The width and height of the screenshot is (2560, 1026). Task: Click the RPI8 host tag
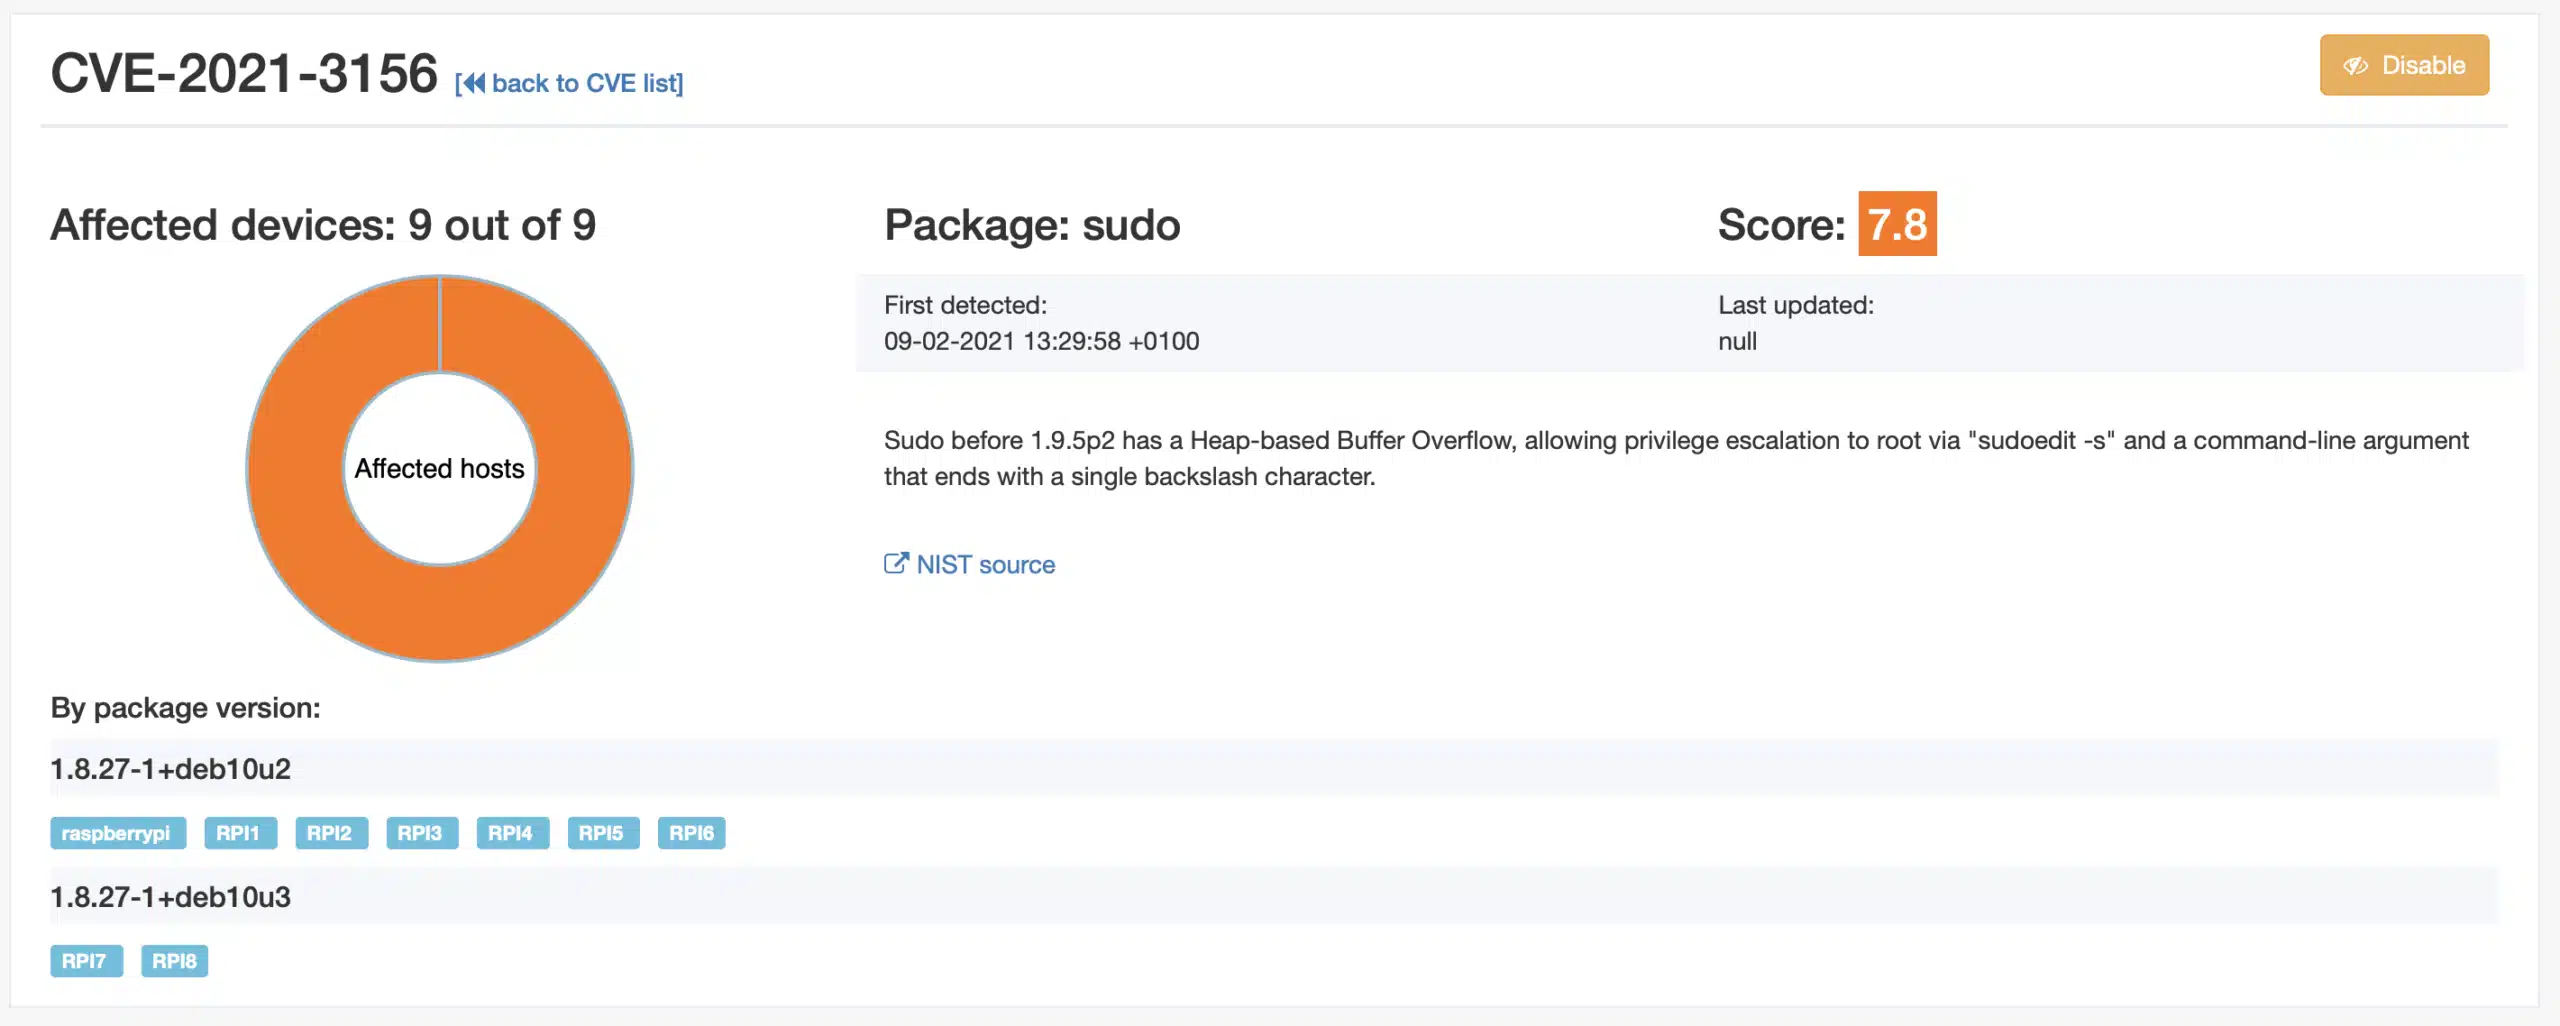click(x=174, y=961)
